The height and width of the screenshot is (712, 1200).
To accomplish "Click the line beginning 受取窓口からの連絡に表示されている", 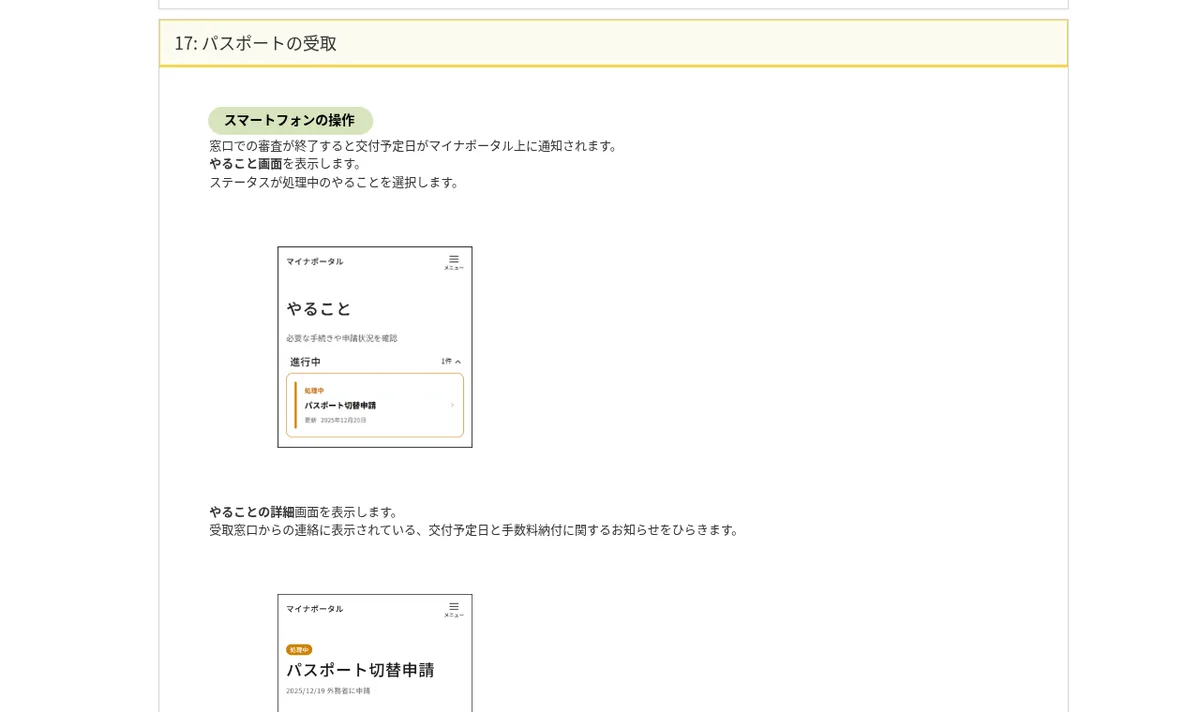I will tap(476, 530).
